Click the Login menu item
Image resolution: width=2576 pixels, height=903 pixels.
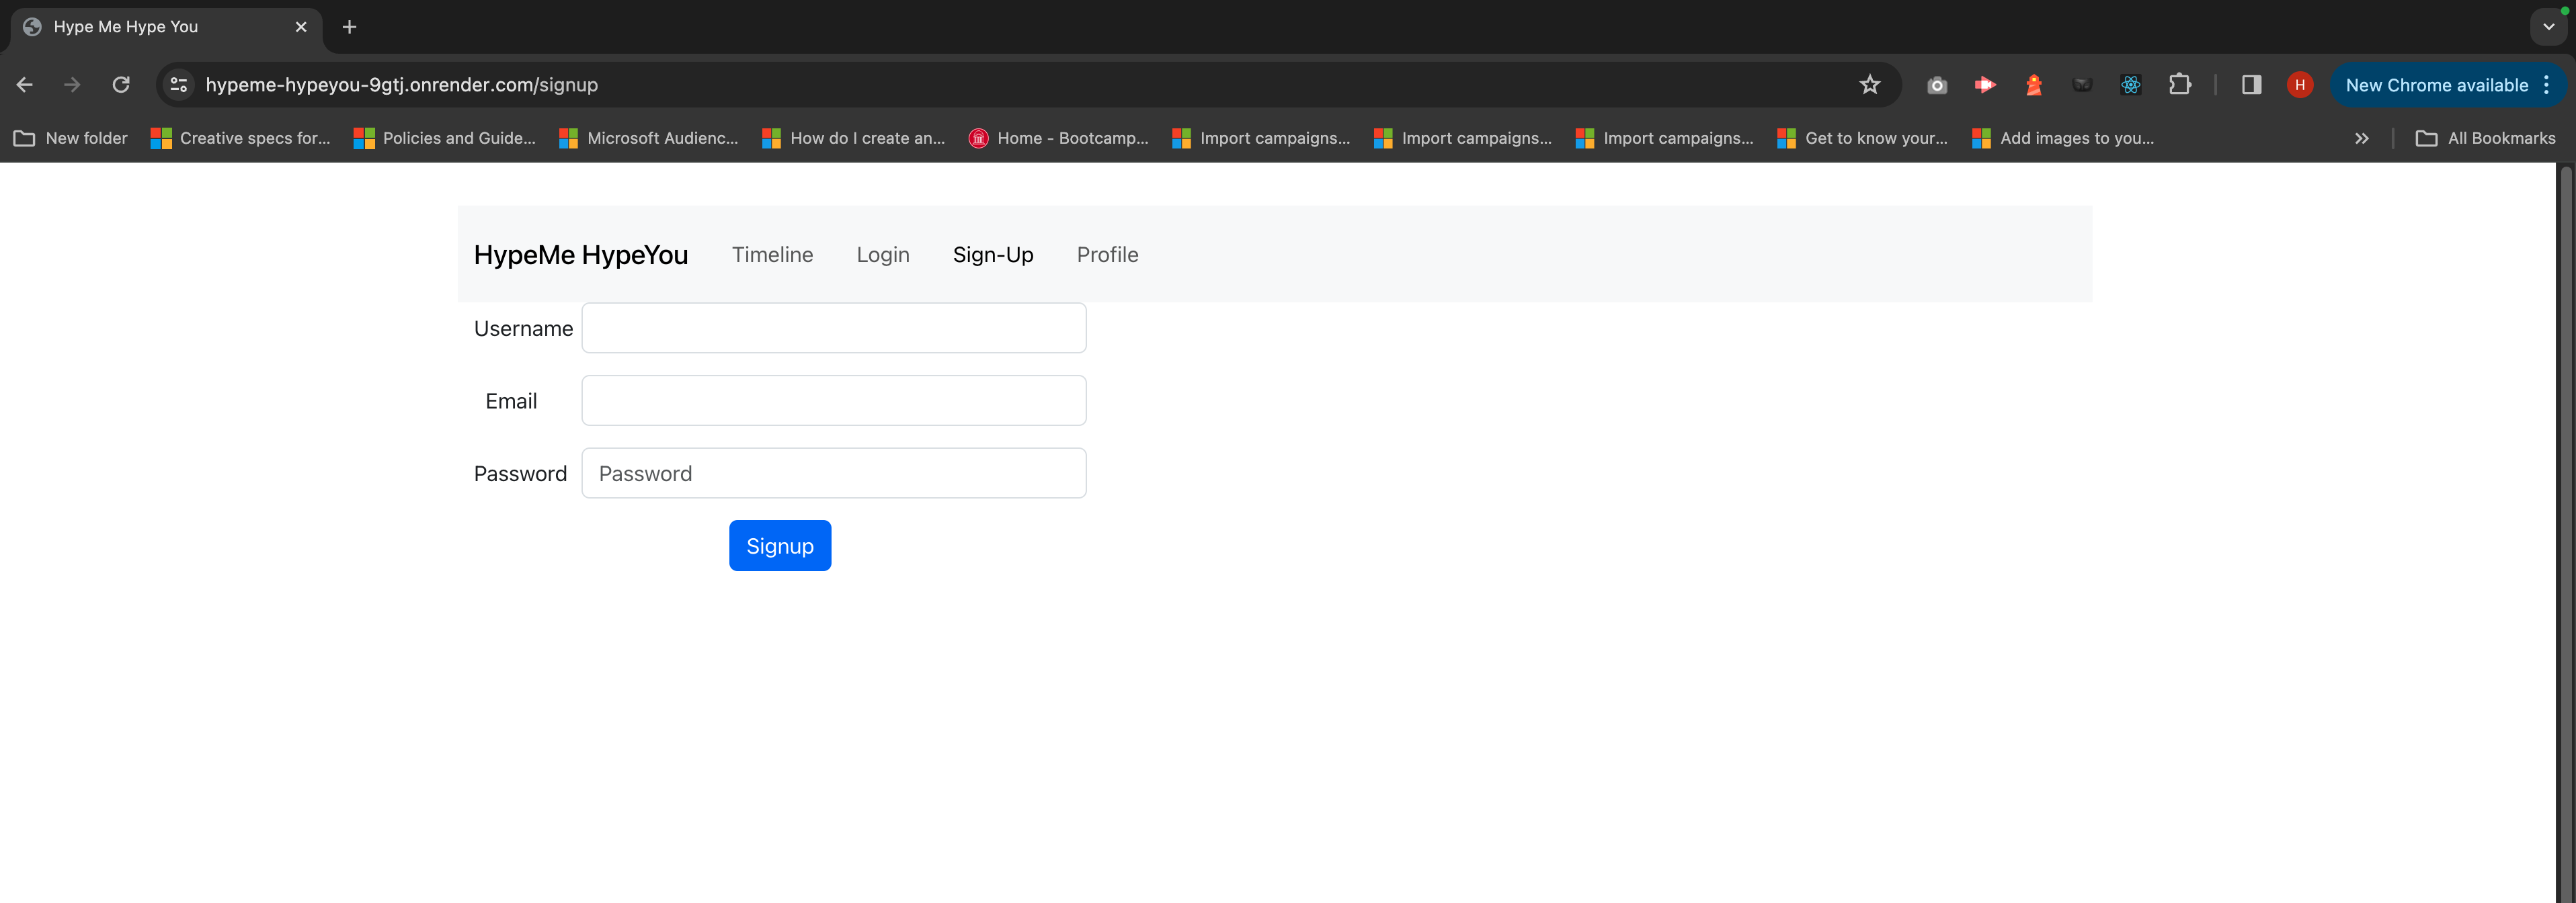(882, 255)
